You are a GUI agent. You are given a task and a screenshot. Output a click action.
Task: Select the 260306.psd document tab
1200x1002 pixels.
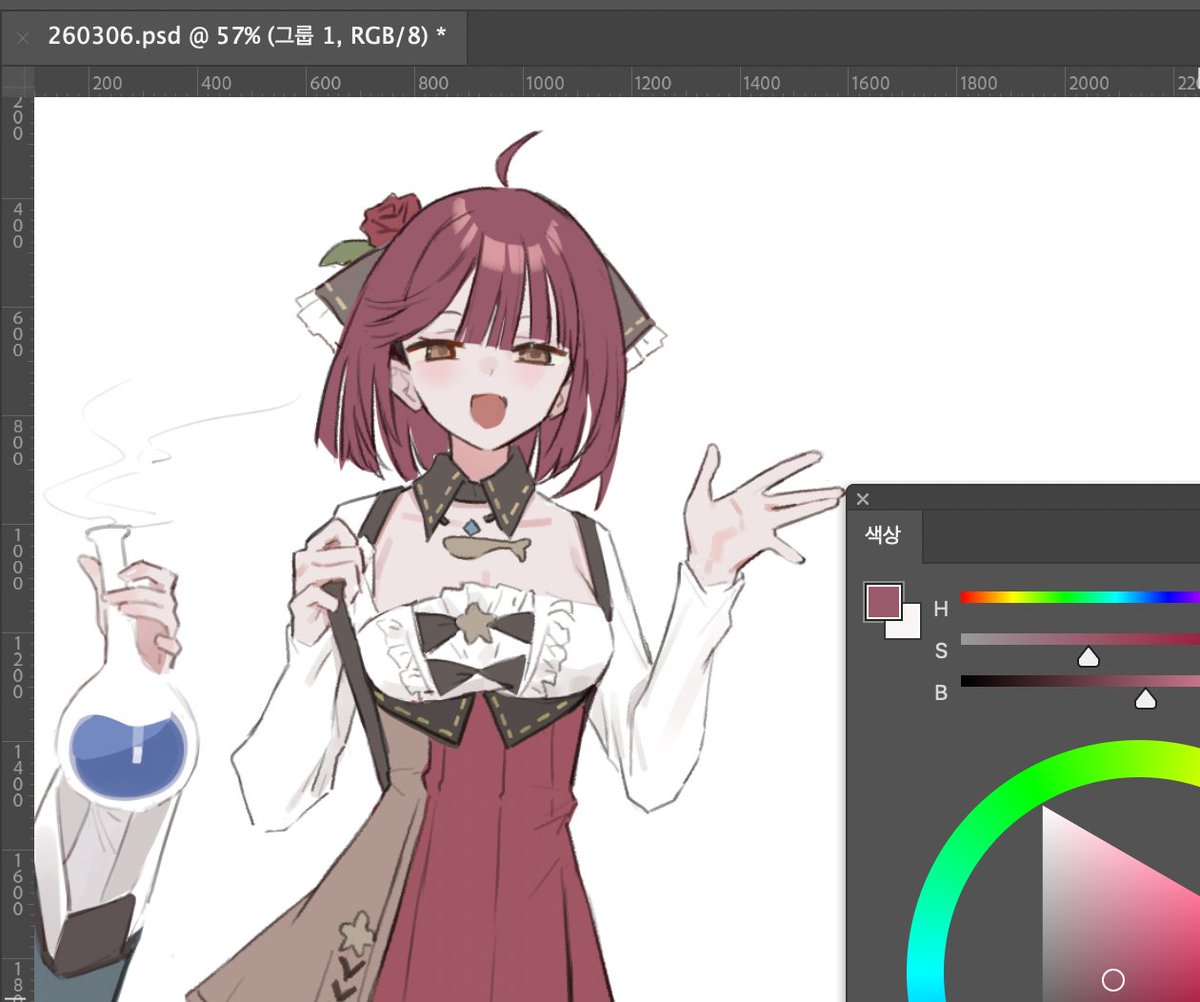235,37
